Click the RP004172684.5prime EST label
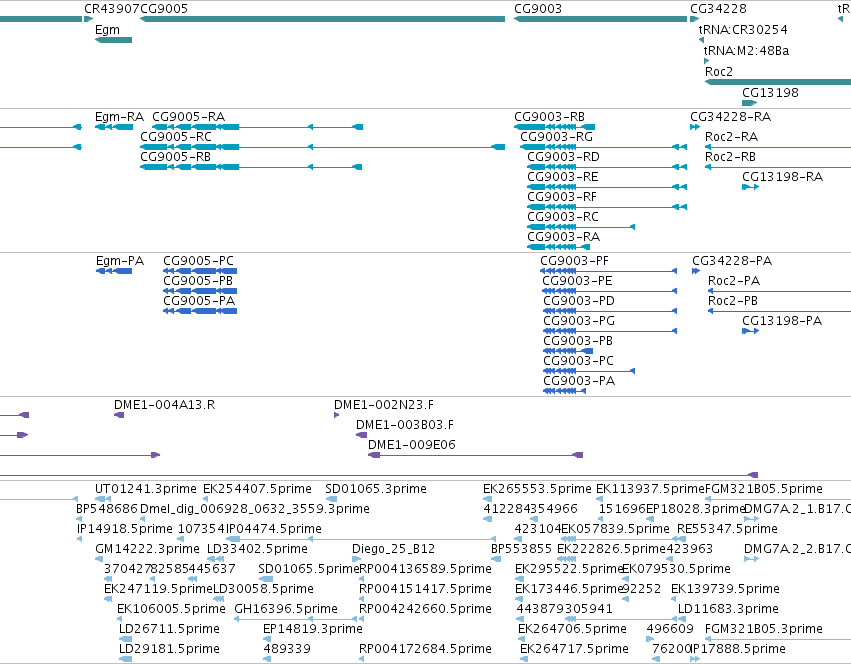Viewport: 851px width, 664px height. [x=425, y=649]
